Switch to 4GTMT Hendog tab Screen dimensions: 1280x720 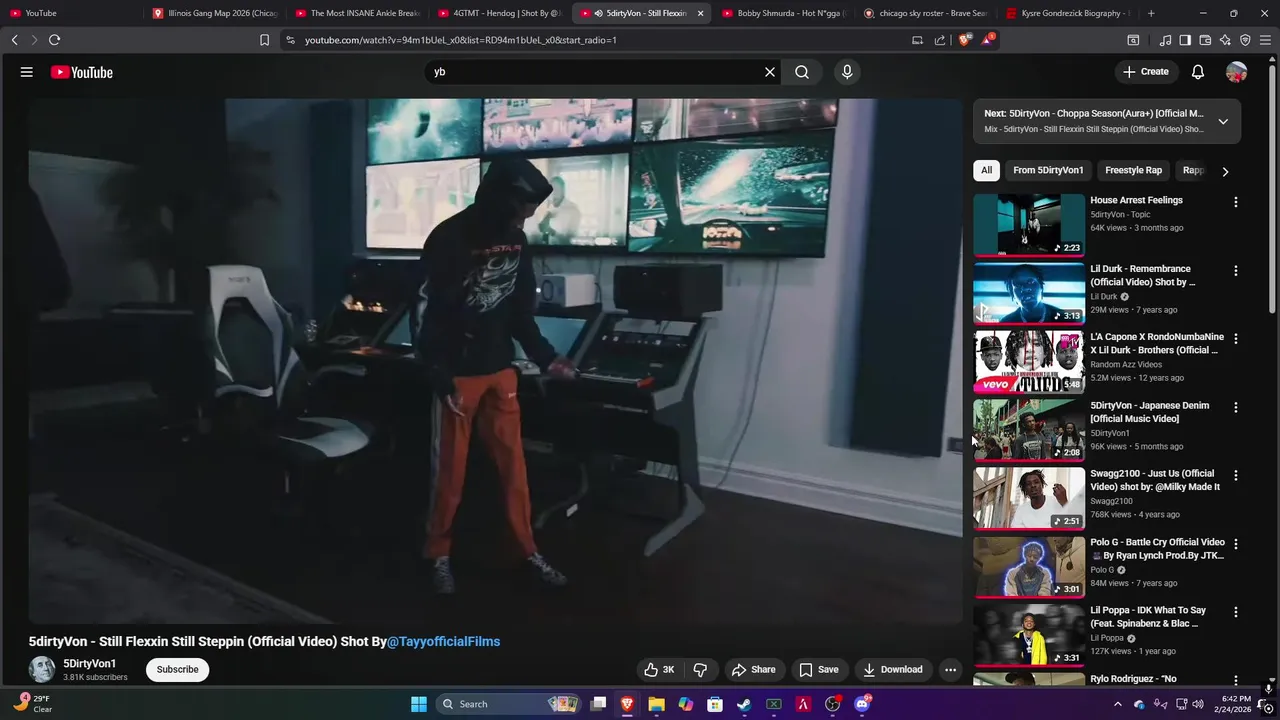click(500, 13)
